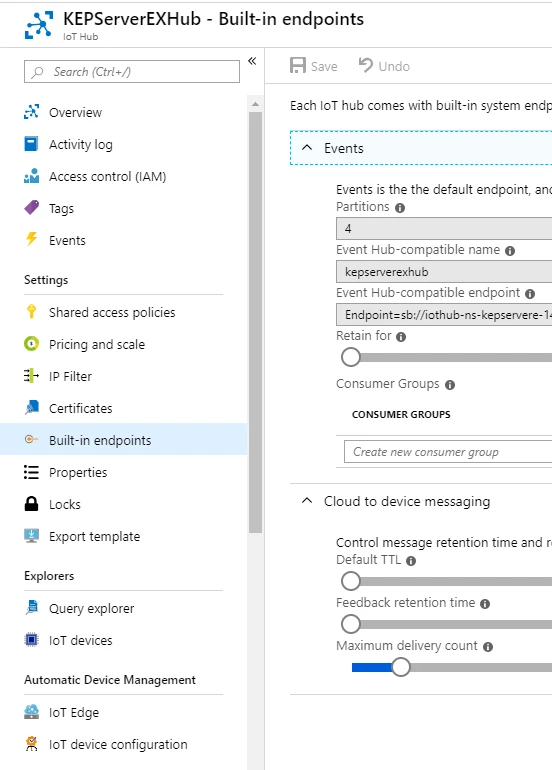
Task: Click the Events lightning bolt icon
Action: pos(31,240)
